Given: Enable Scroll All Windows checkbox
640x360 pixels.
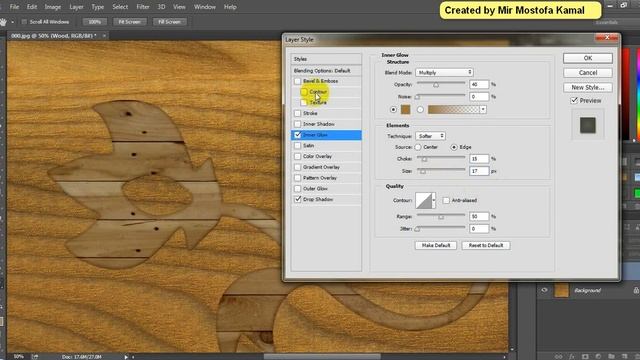Looking at the screenshot, I should 24,22.
